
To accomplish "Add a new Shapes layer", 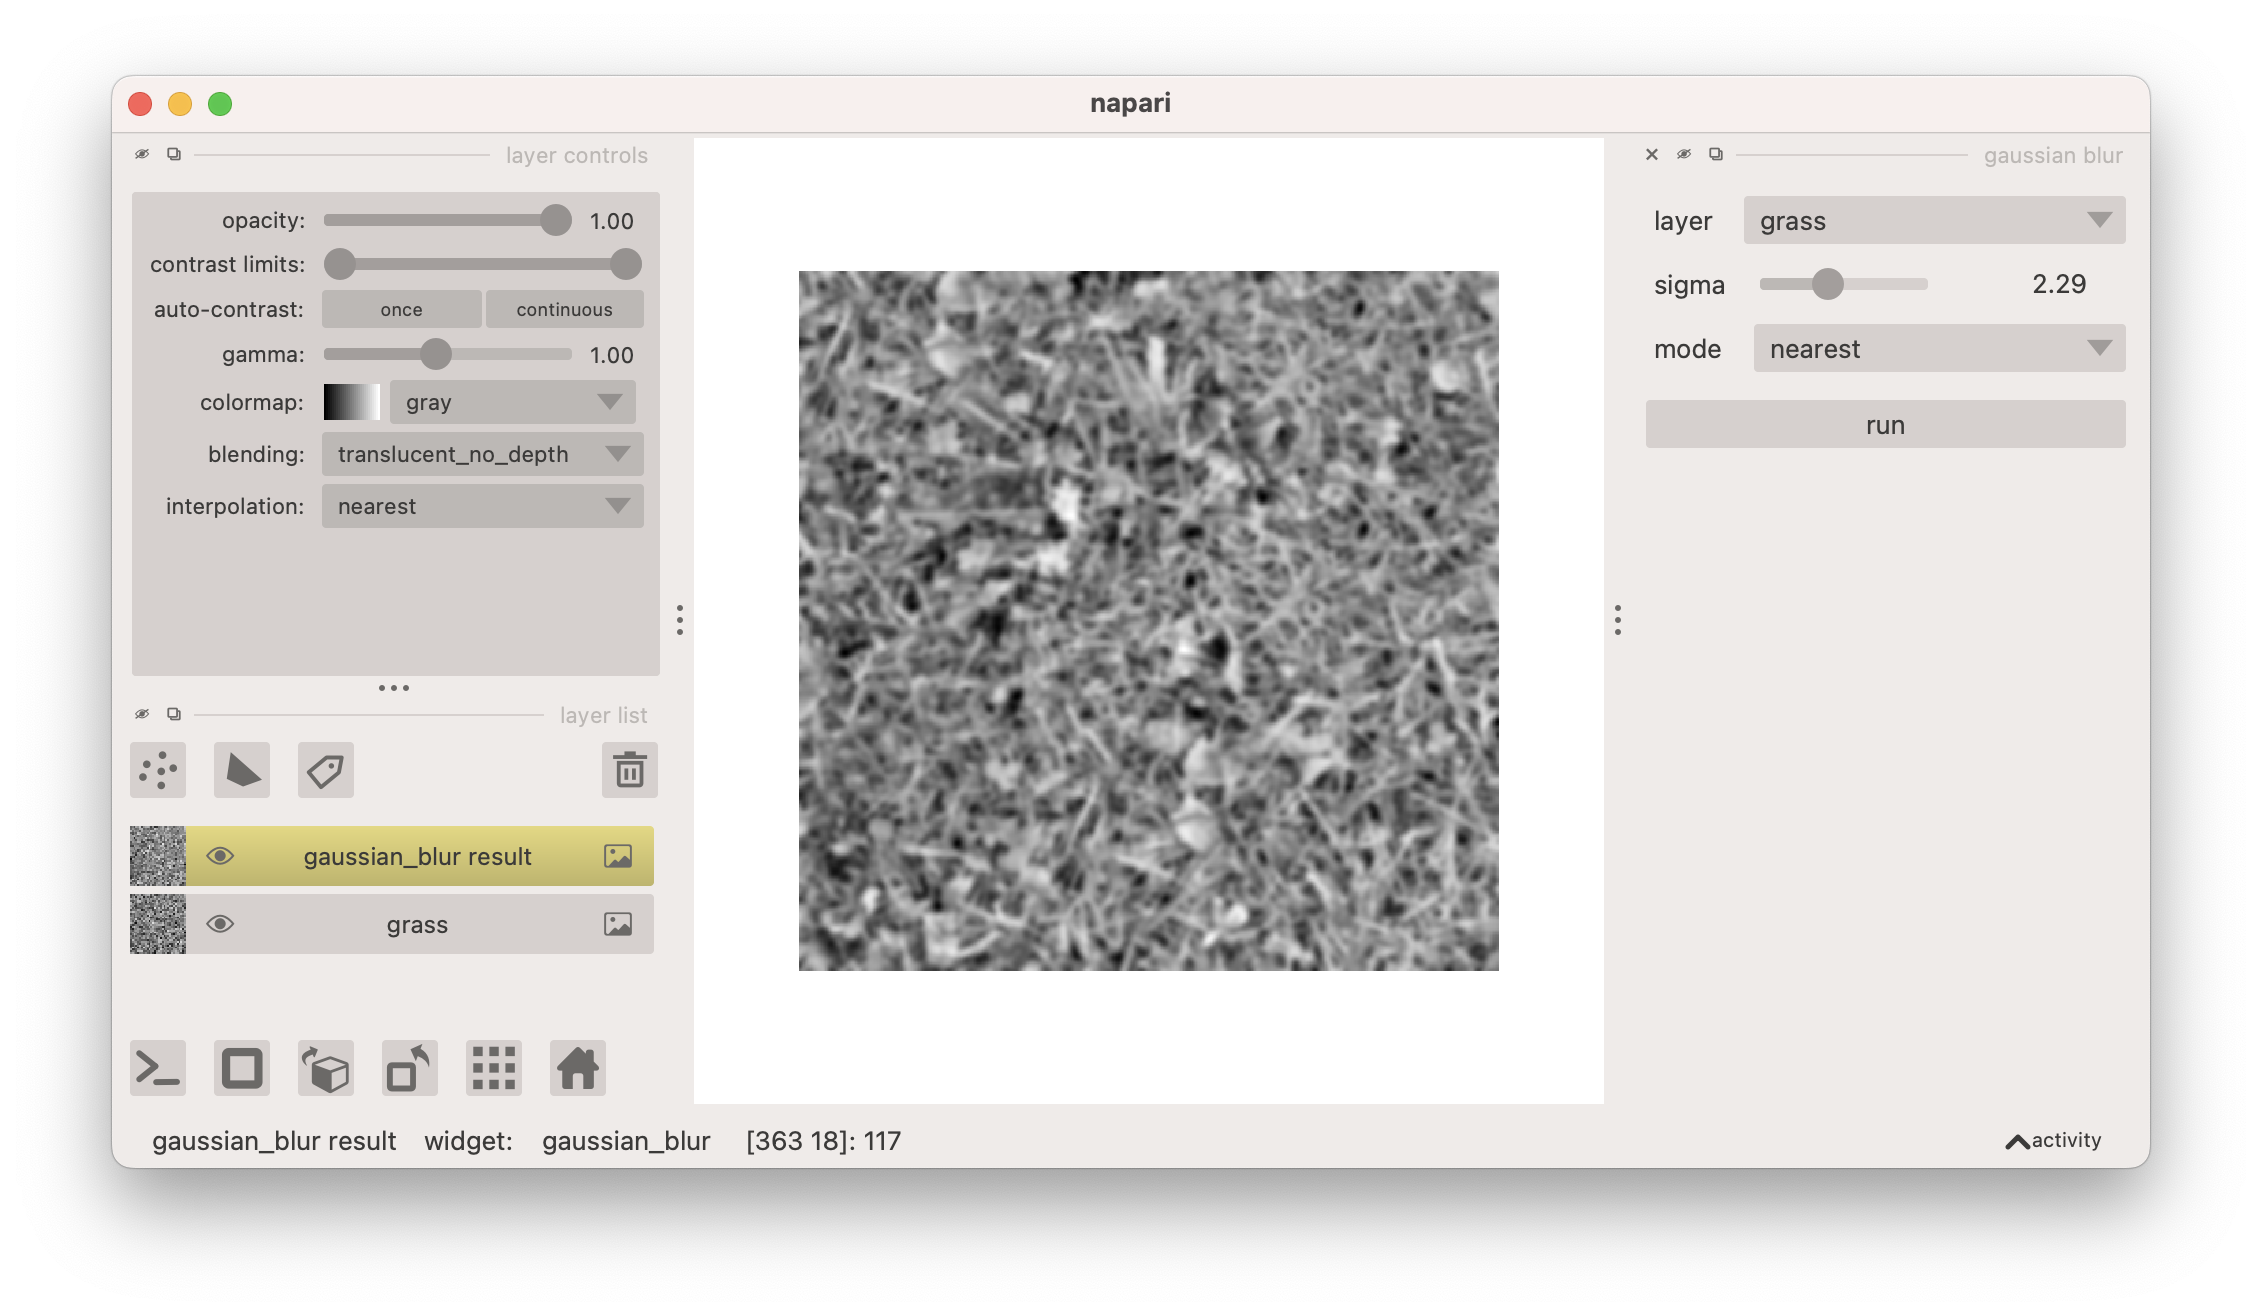I will [241, 770].
